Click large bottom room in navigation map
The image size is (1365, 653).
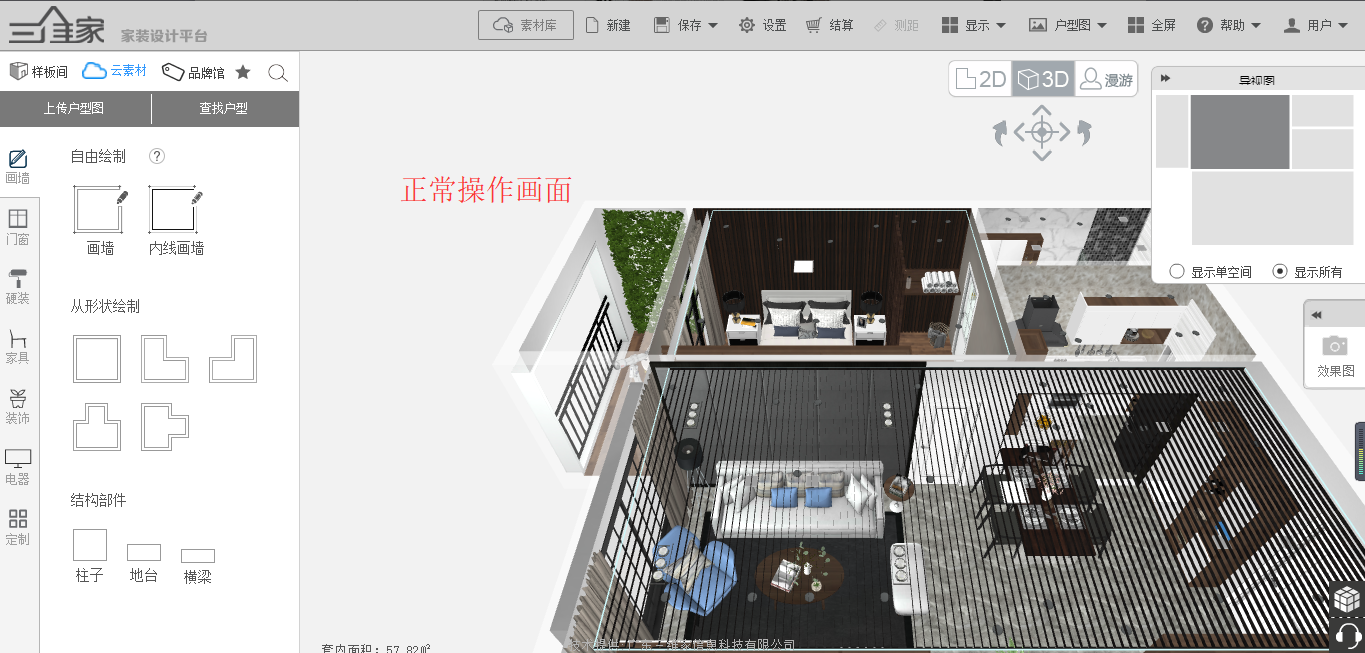[1273, 208]
